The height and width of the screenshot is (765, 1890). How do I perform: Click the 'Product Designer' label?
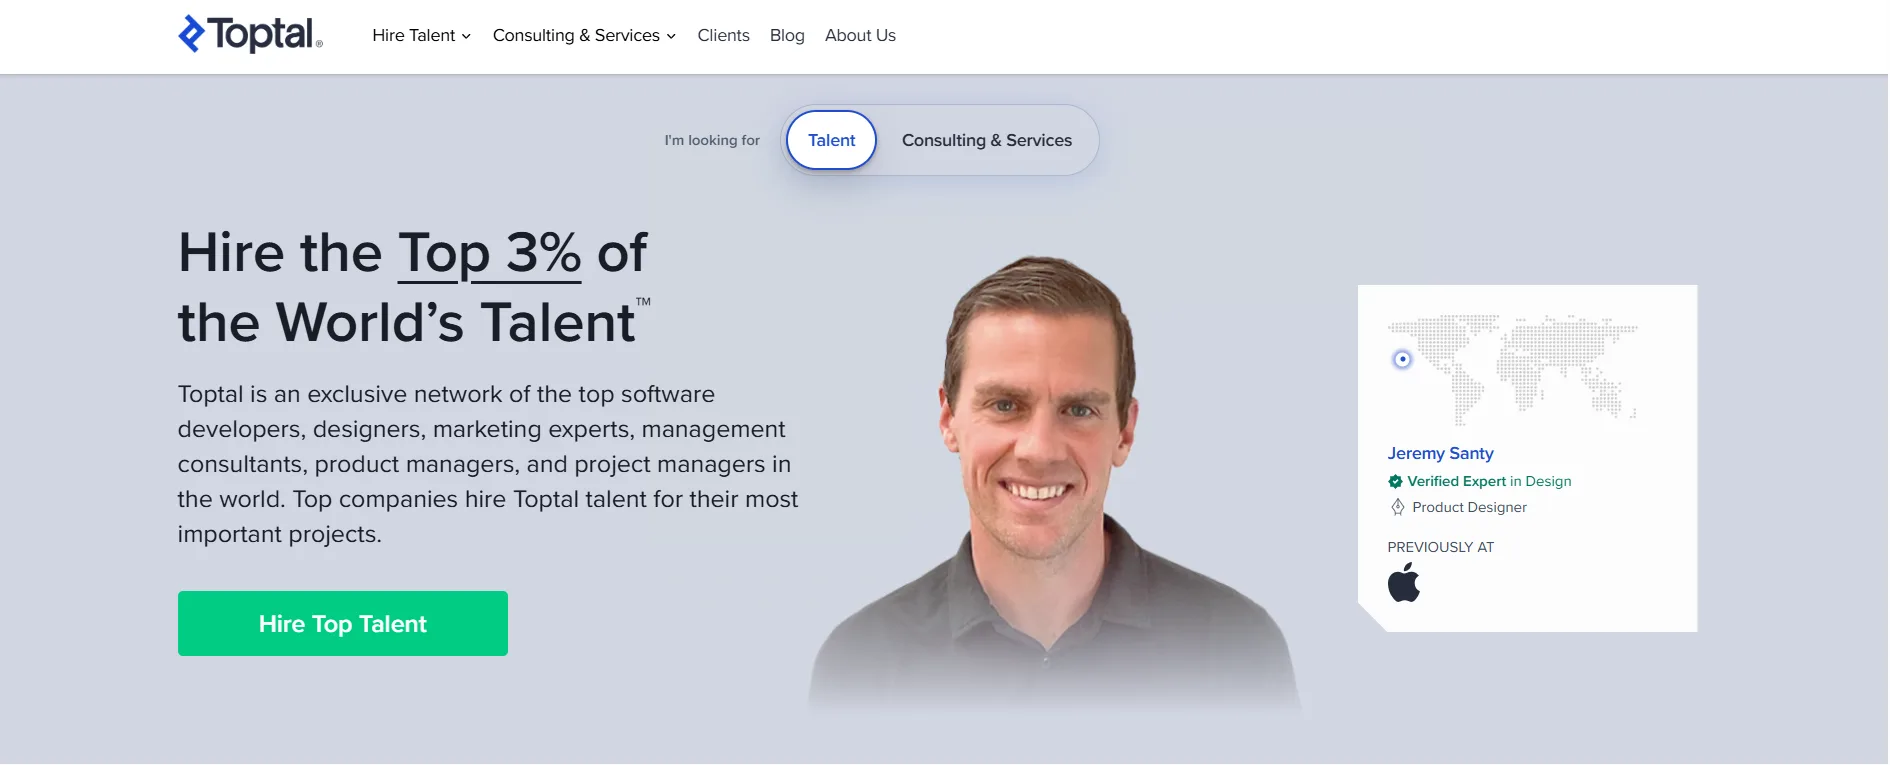coord(1469,507)
